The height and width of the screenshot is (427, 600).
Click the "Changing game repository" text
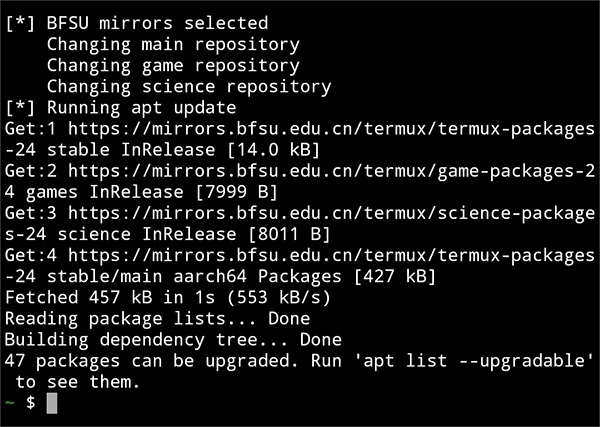coord(172,65)
